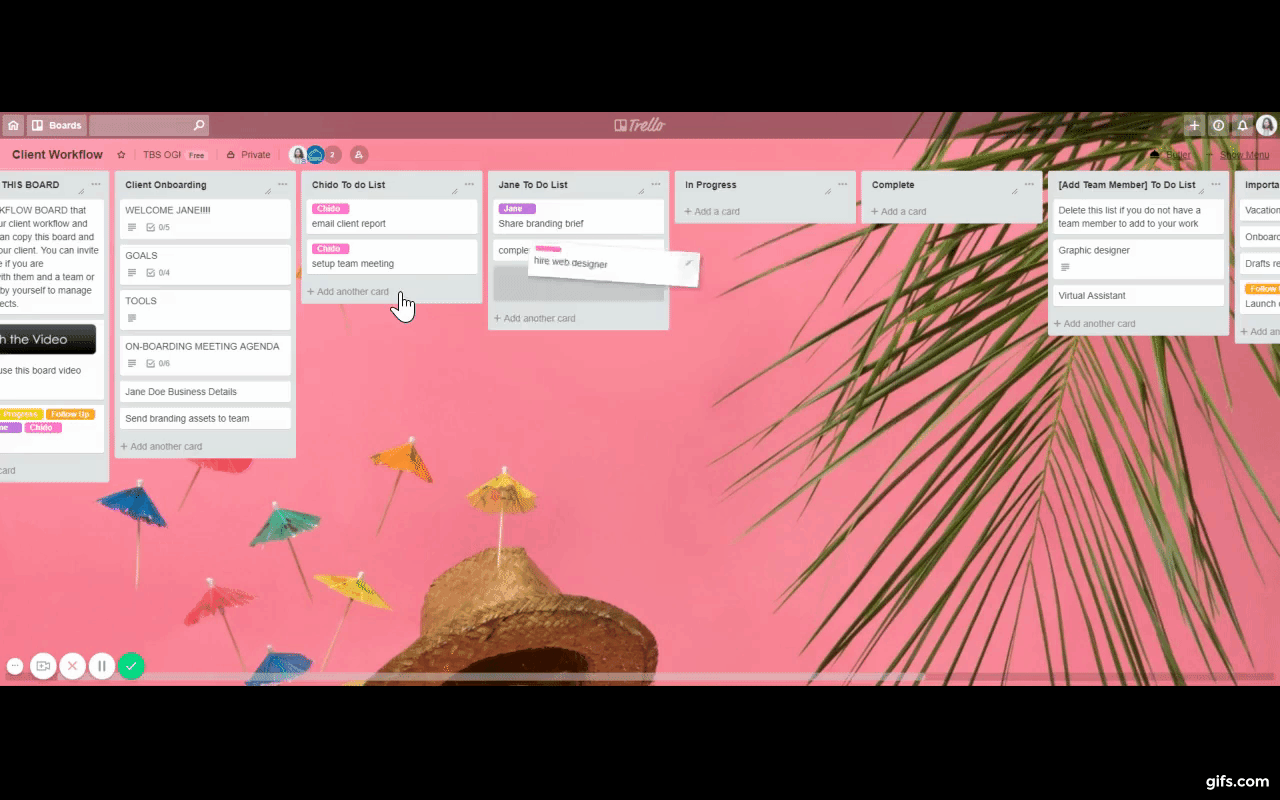Click the first member avatar on board
The height and width of the screenshot is (800, 1280).
pos(298,155)
